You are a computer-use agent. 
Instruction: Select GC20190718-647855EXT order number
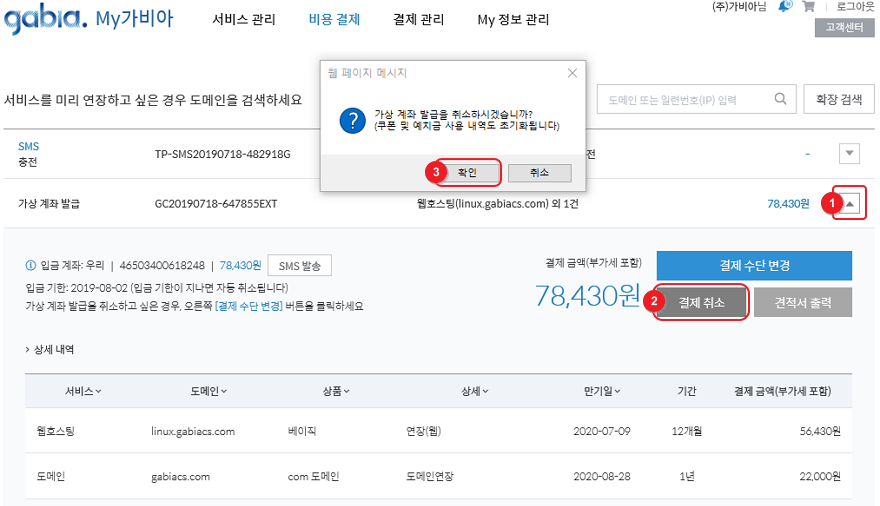point(216,204)
